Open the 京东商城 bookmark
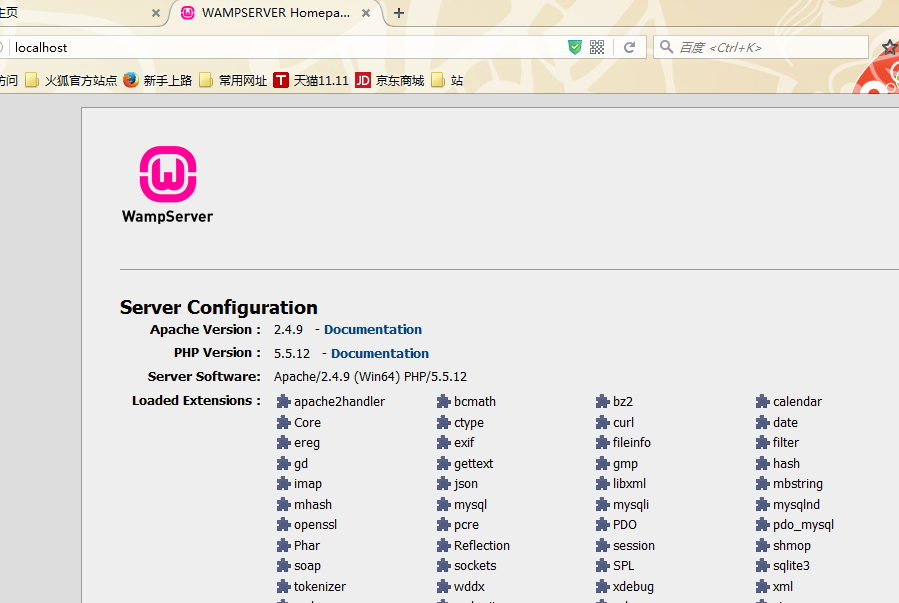The width and height of the screenshot is (899, 603). (x=390, y=80)
